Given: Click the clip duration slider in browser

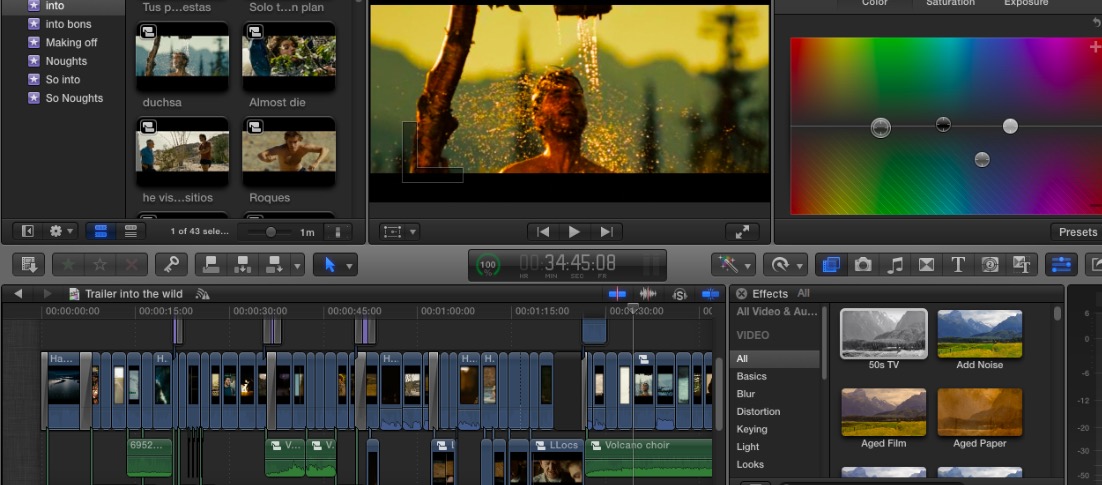Looking at the screenshot, I should pos(271,232).
